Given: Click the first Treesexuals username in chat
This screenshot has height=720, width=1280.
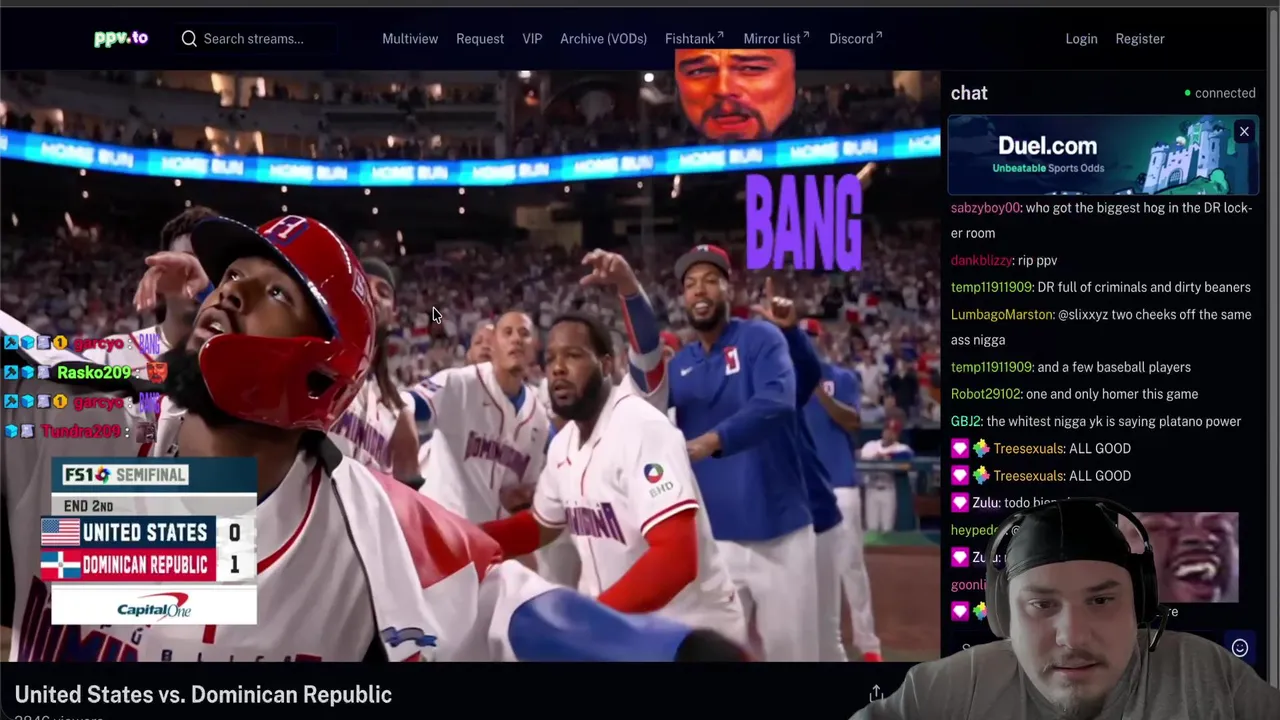Looking at the screenshot, I should coord(1029,448).
